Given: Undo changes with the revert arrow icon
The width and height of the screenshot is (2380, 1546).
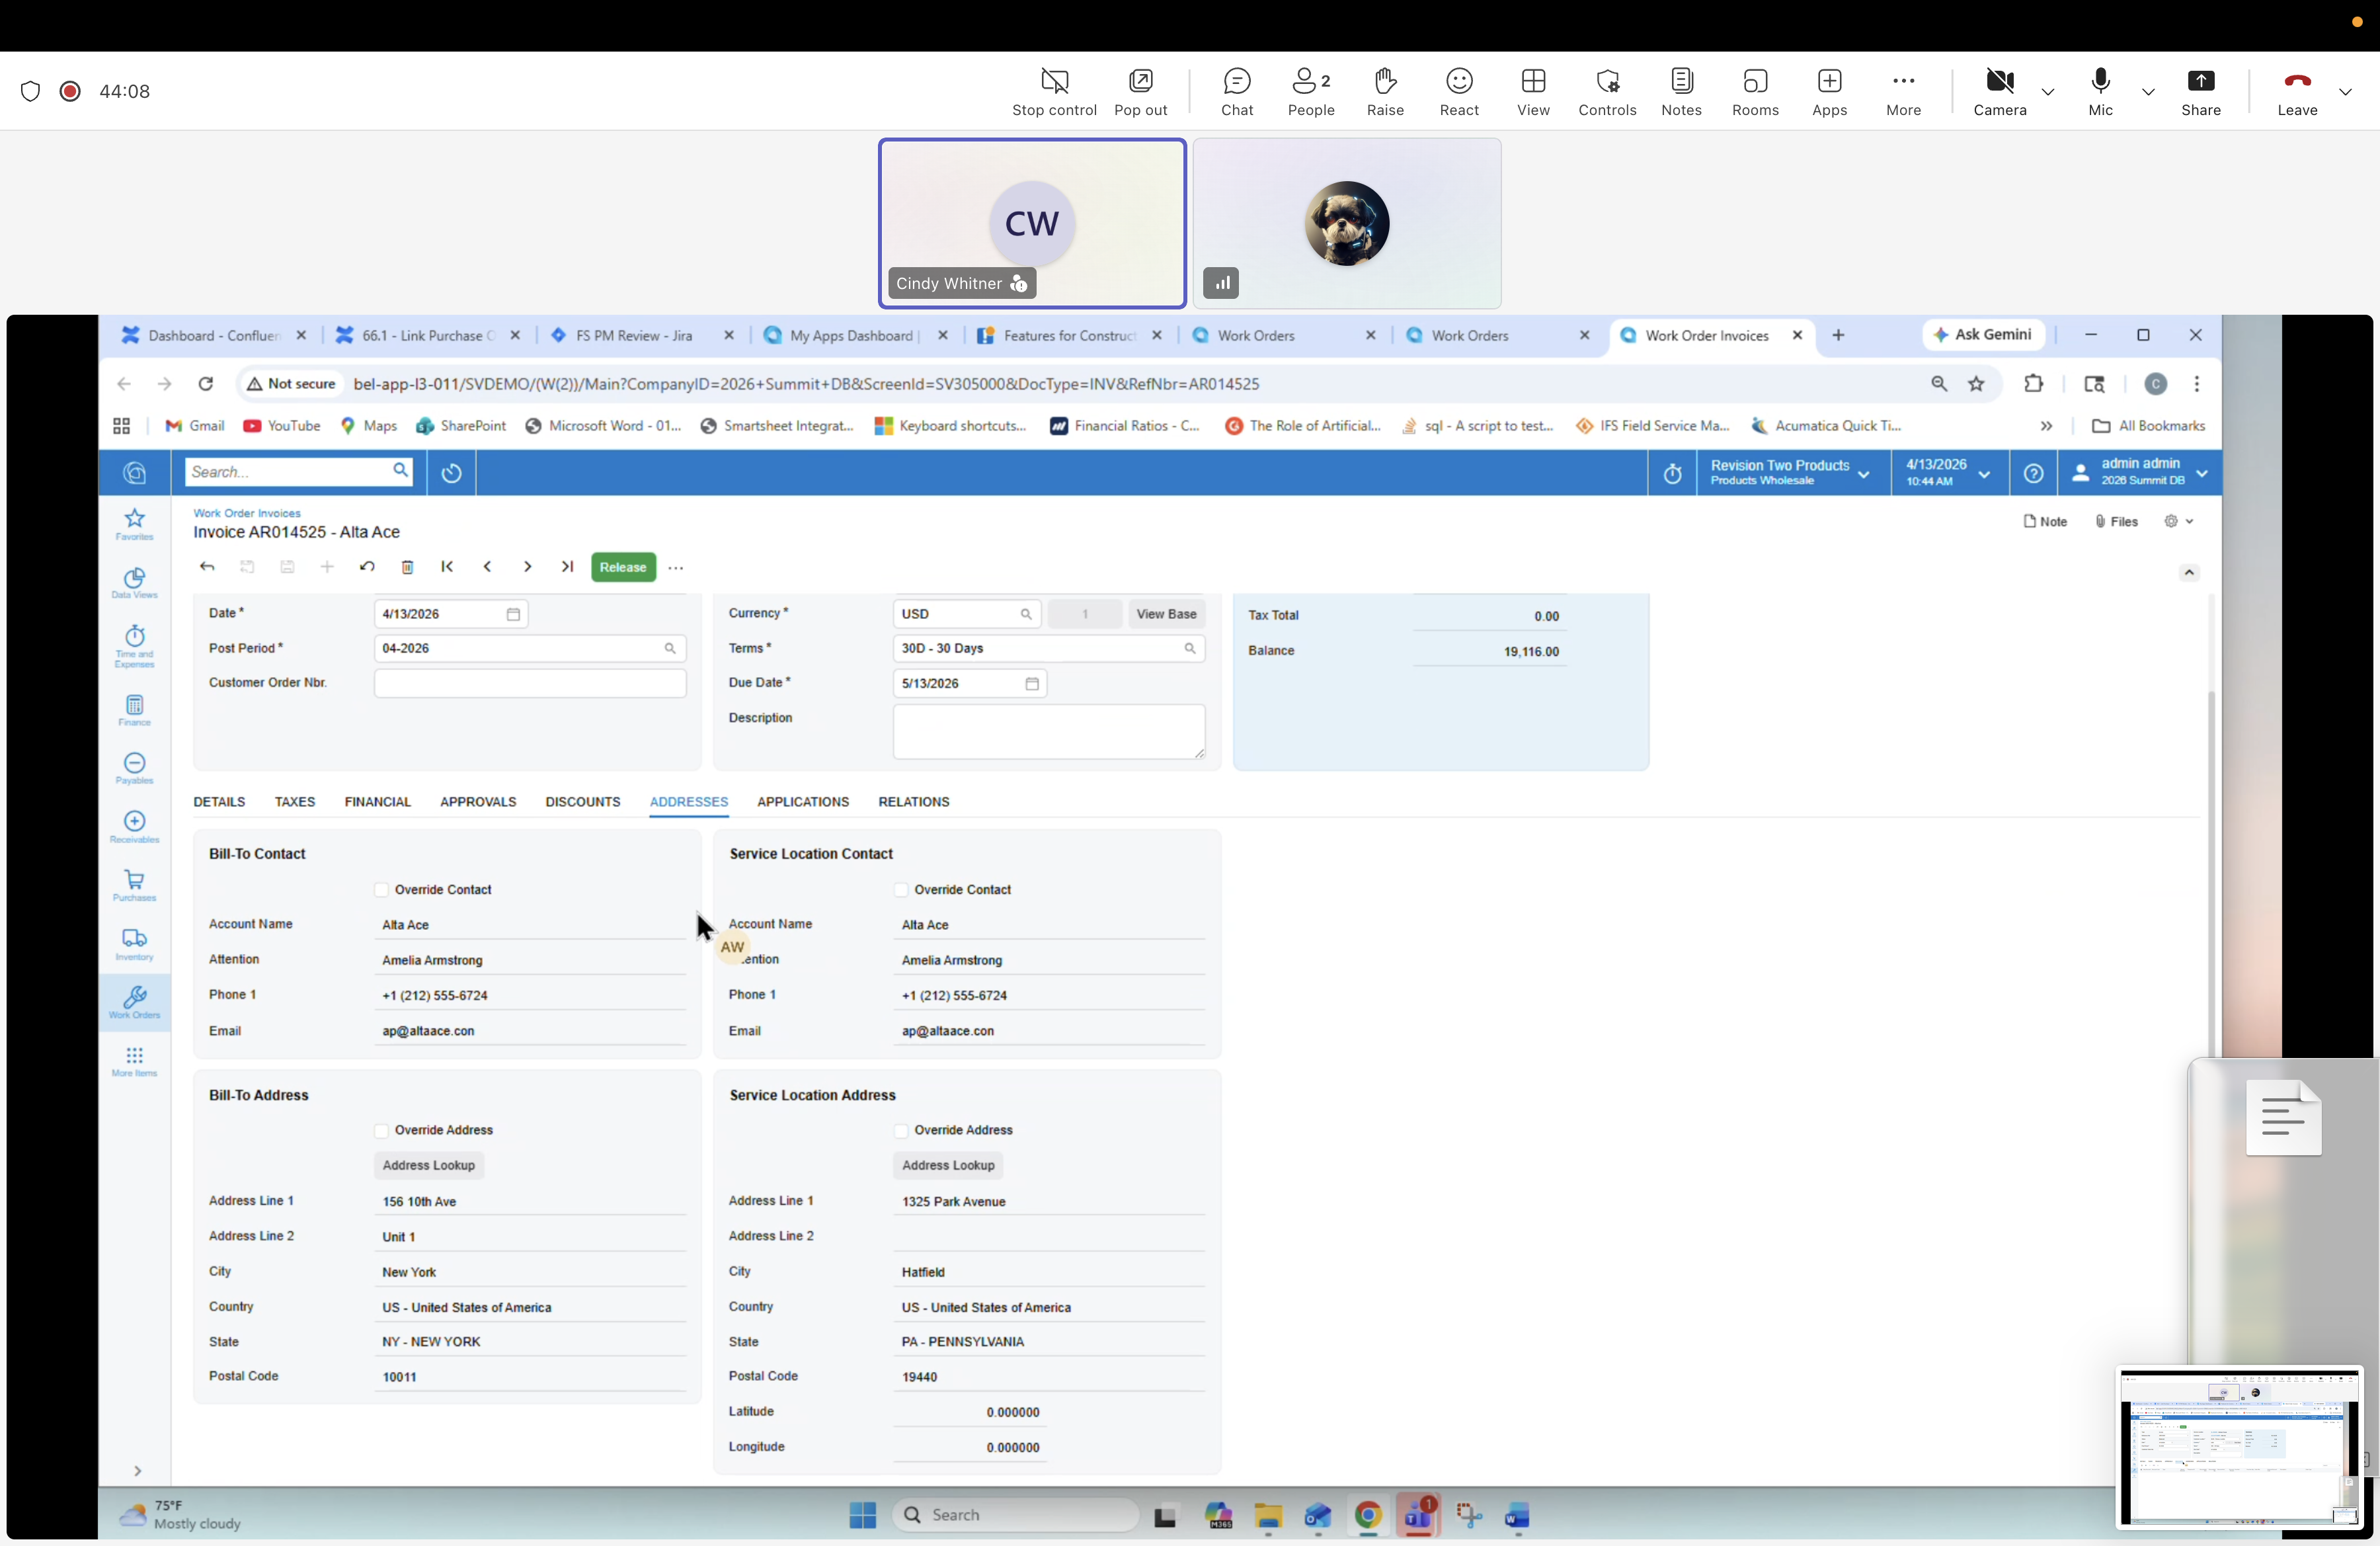Looking at the screenshot, I should pyautogui.click(x=367, y=567).
